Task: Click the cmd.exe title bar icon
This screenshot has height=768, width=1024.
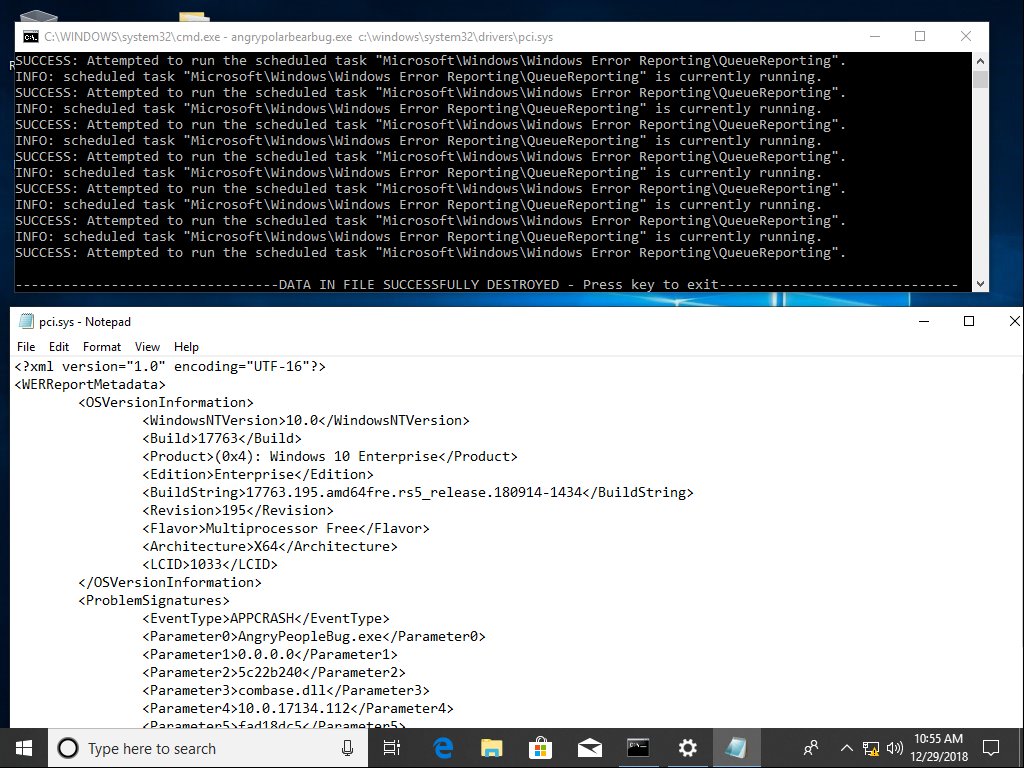Action: pos(30,37)
